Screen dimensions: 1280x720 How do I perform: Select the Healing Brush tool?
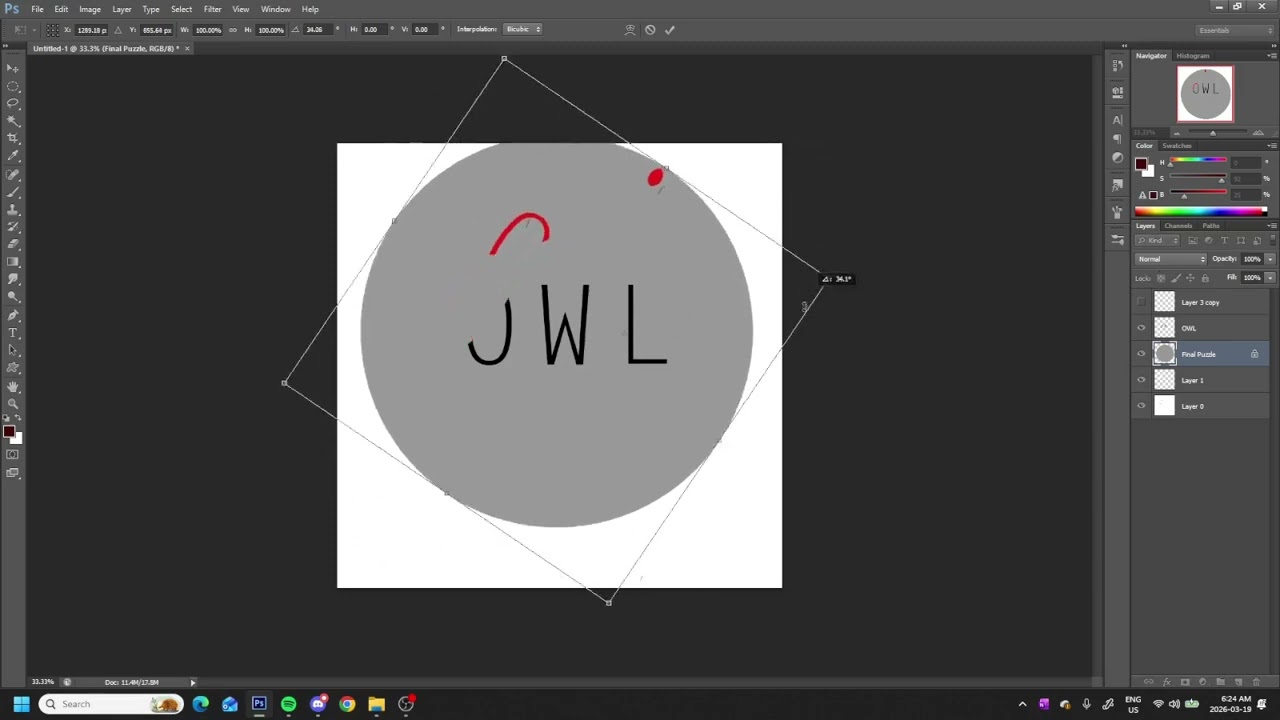point(13,174)
